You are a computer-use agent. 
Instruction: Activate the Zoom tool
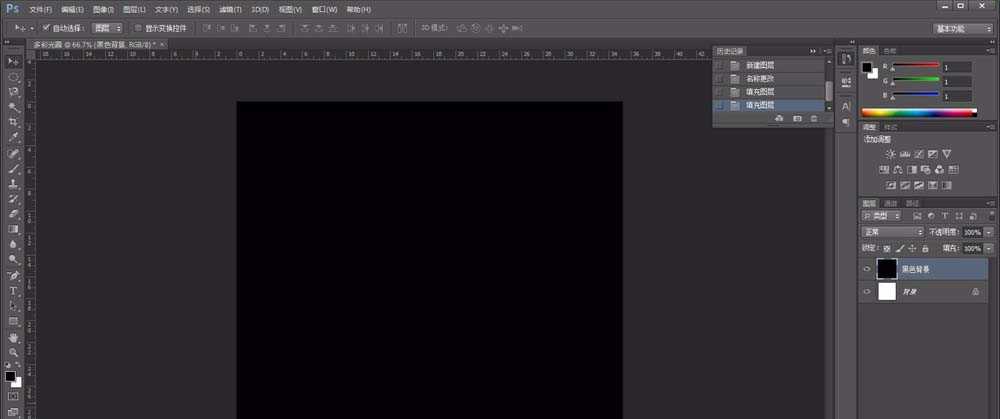[x=13, y=352]
